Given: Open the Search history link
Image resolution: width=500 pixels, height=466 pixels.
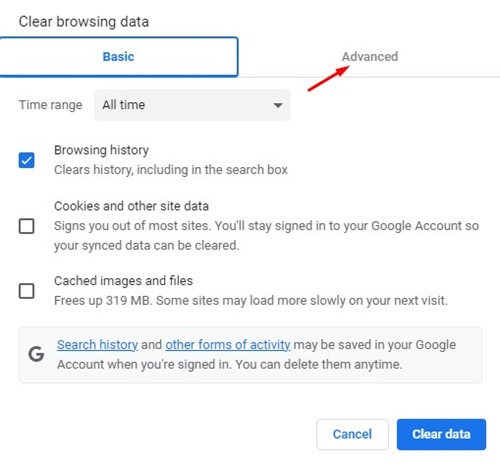Looking at the screenshot, I should point(97,345).
